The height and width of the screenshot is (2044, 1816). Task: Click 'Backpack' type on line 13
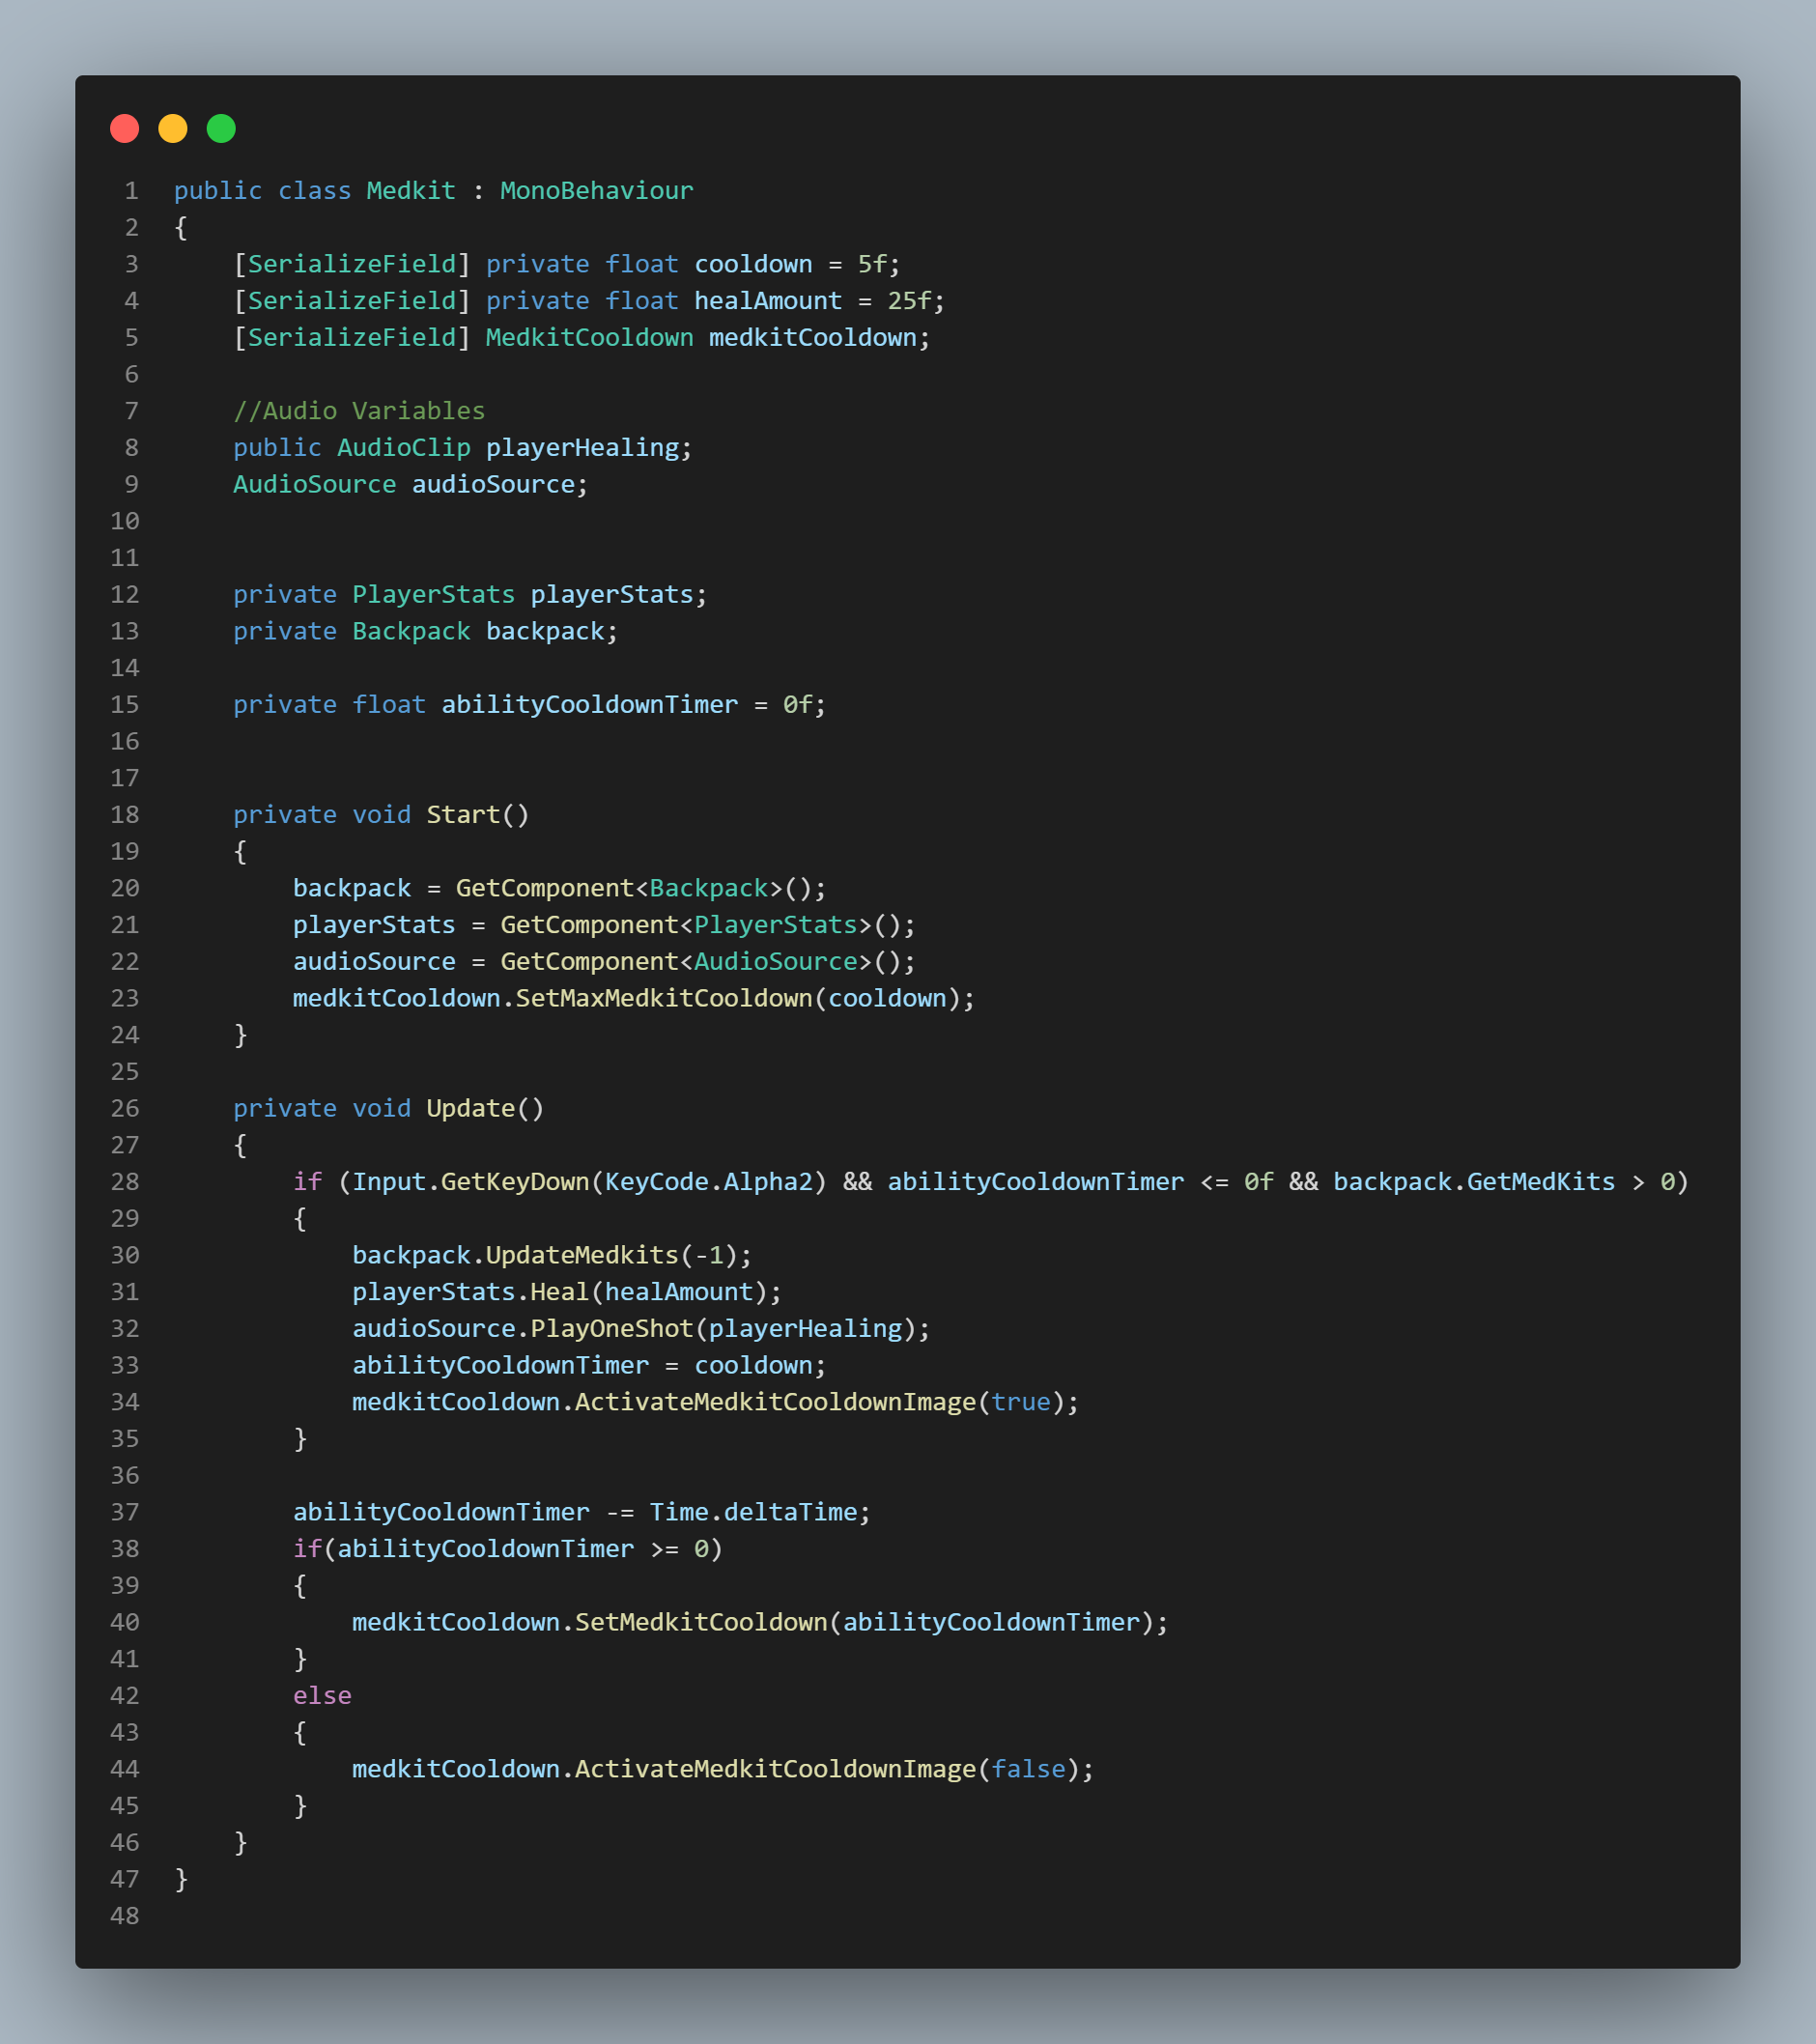pyautogui.click(x=411, y=632)
